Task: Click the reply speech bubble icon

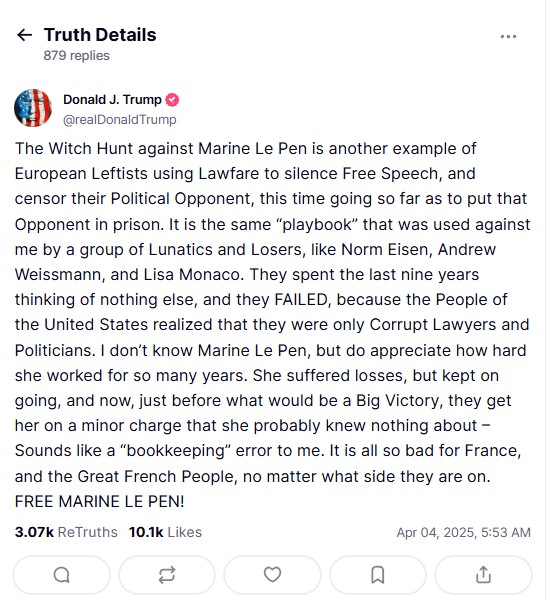Action: 62,574
